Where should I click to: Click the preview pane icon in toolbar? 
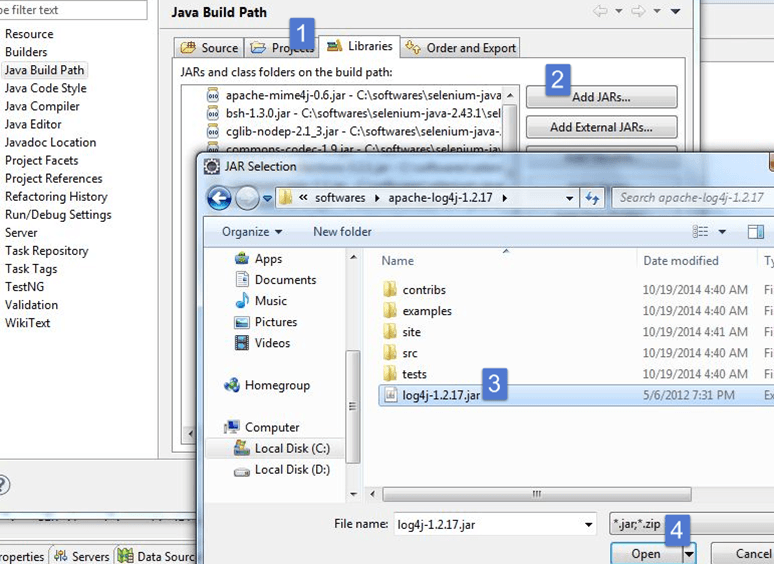755,232
